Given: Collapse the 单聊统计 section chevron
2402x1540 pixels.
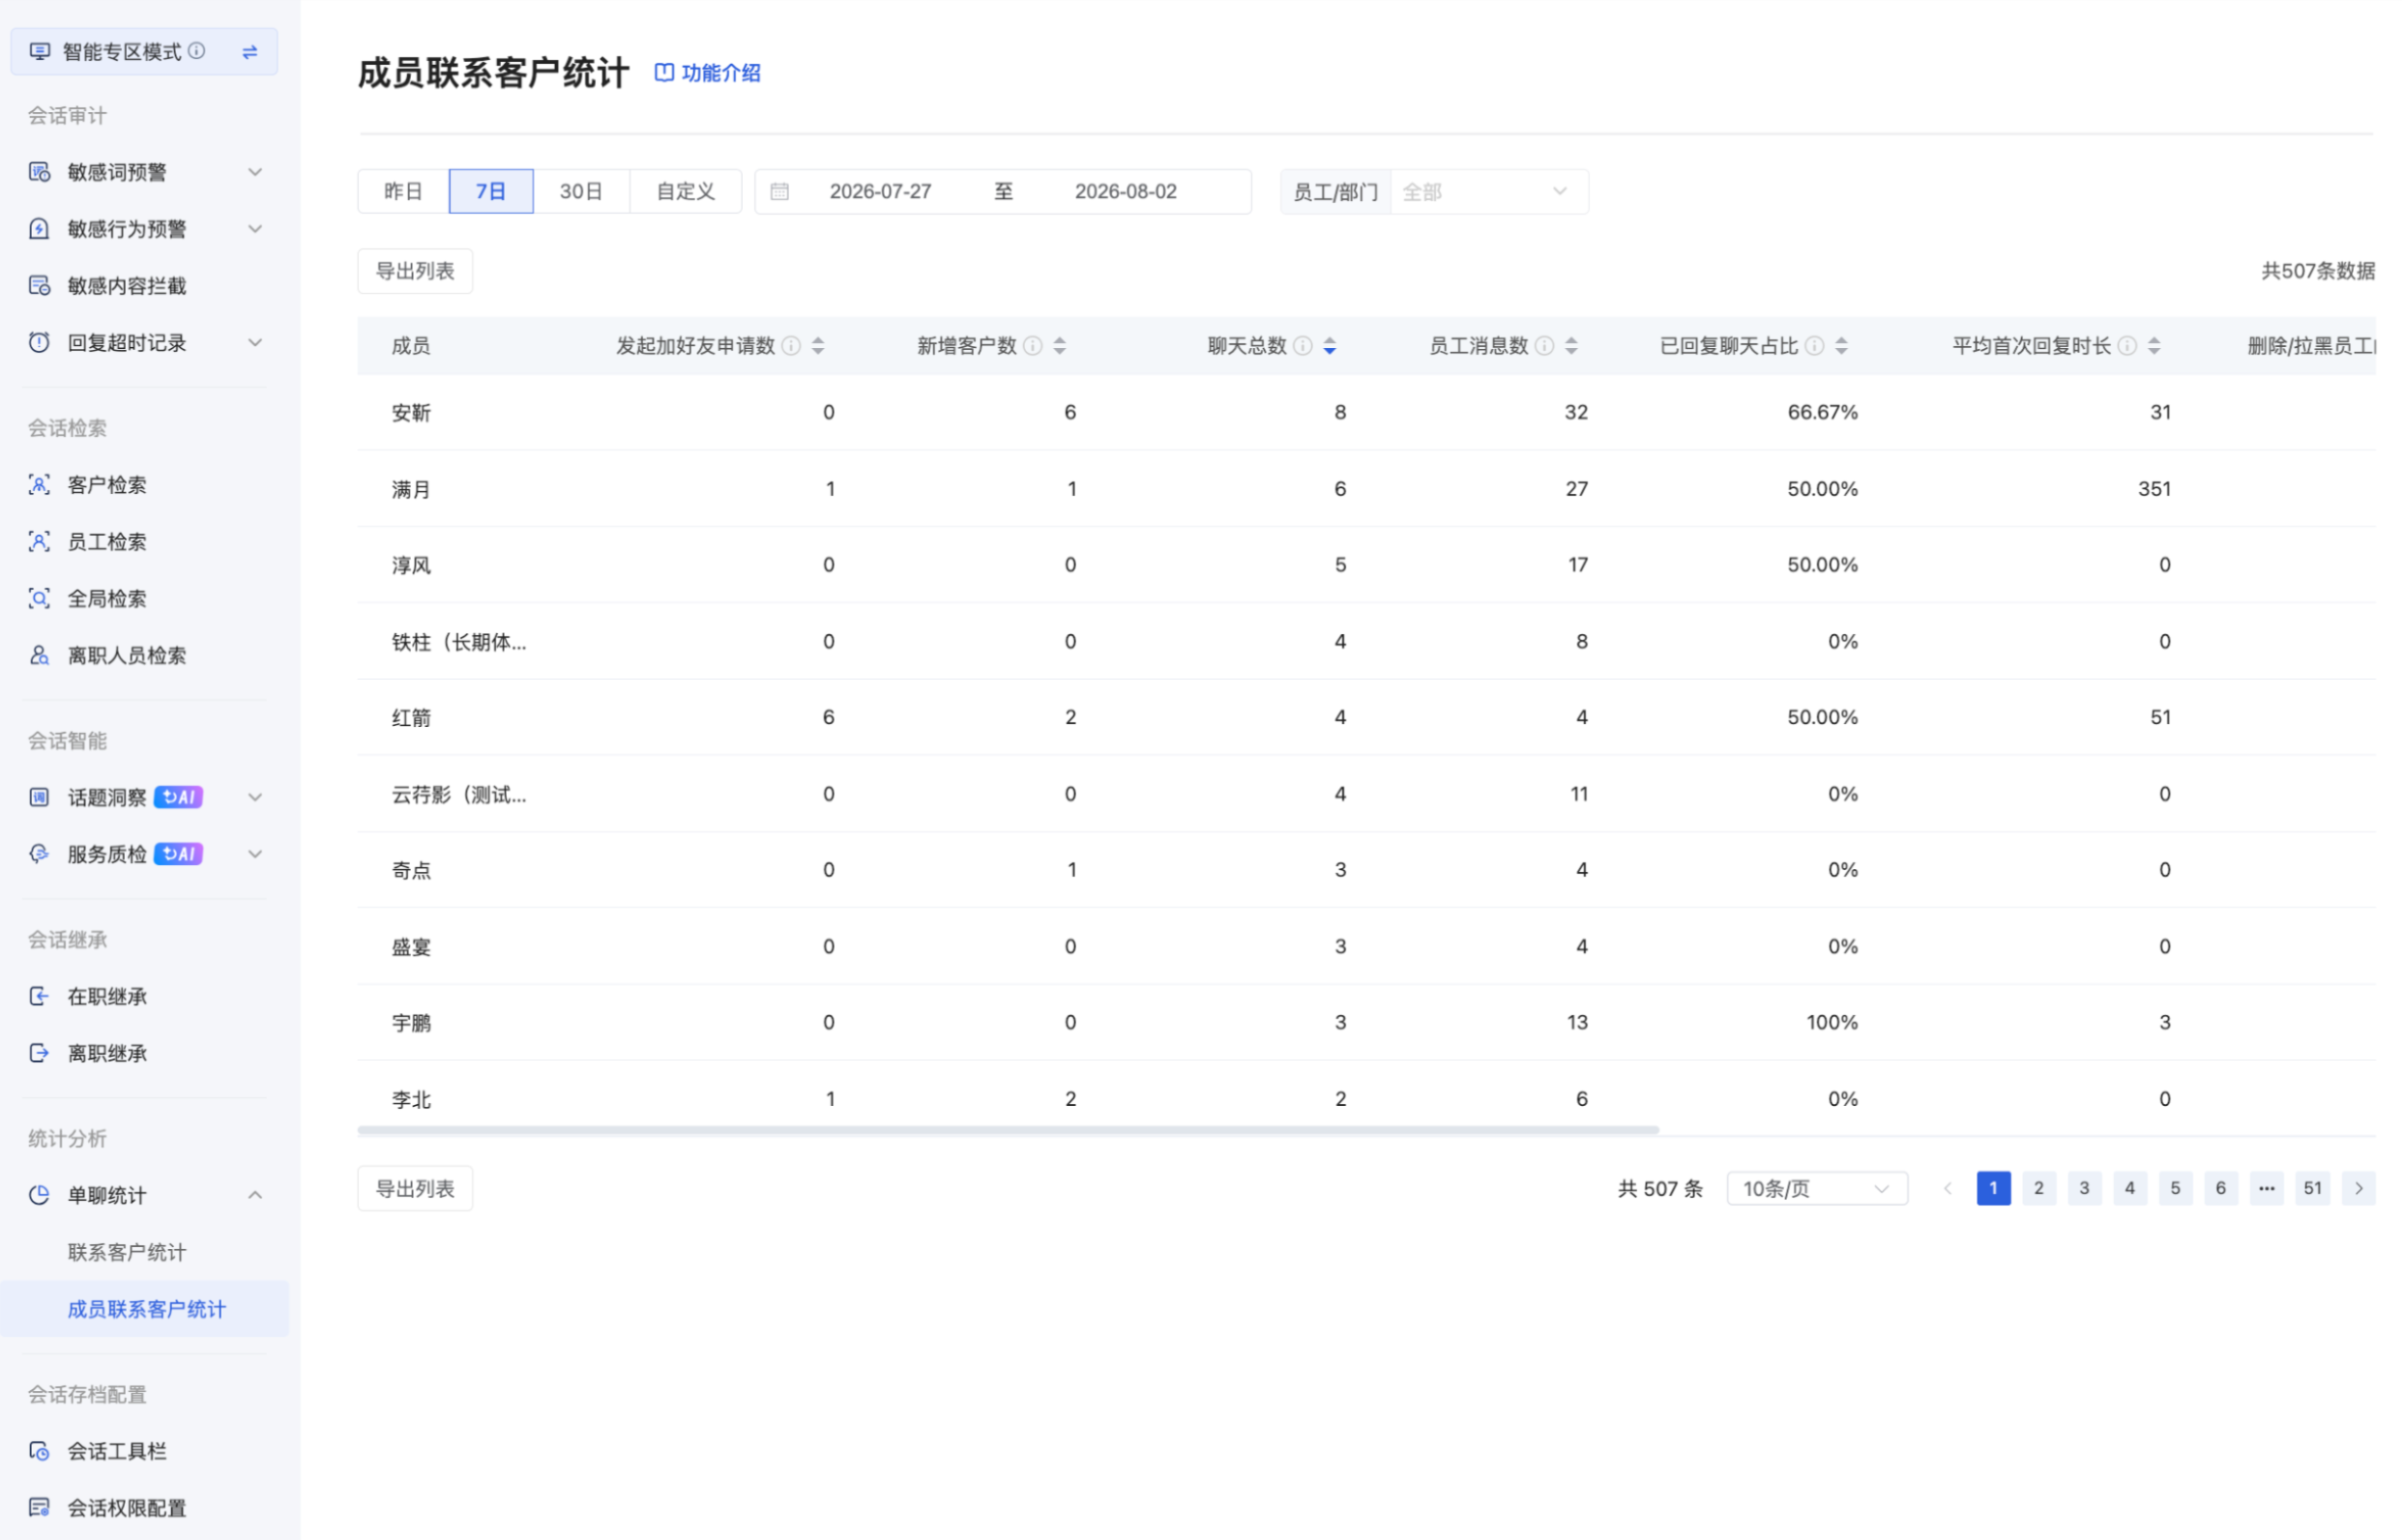Looking at the screenshot, I should click(256, 1196).
